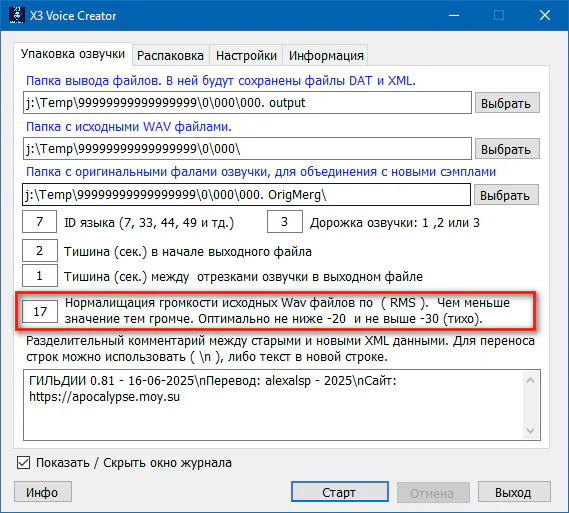Toggle the Показать / Скрыть окно журнала checkbox
Viewport: 569px width, 513px height.
(24, 463)
